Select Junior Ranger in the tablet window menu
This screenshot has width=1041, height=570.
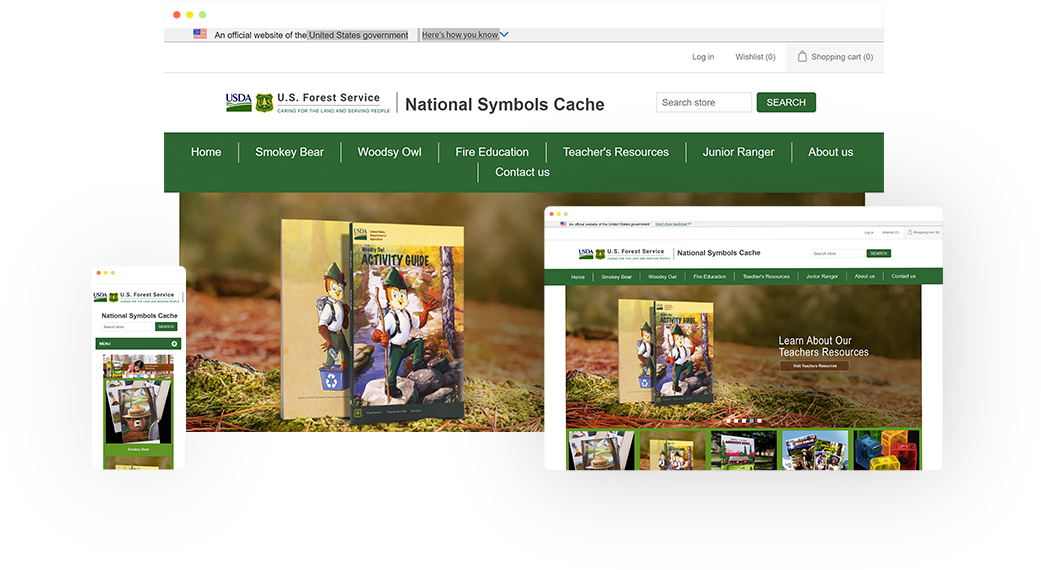click(822, 277)
